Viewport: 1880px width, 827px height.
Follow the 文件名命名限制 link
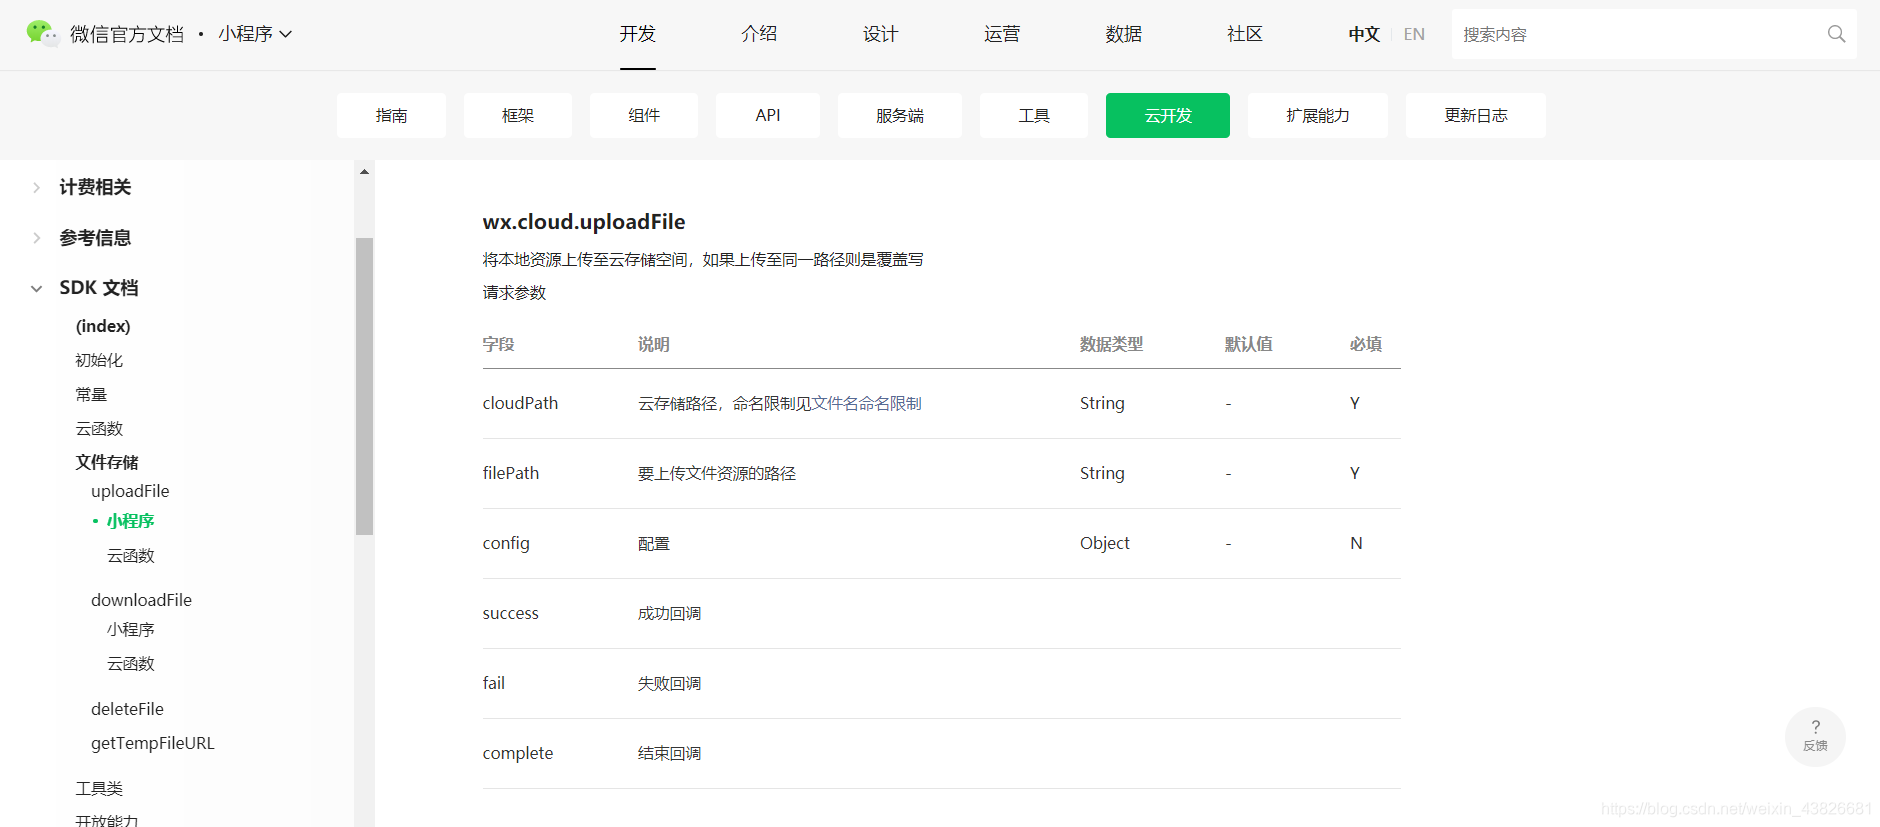pos(867,403)
